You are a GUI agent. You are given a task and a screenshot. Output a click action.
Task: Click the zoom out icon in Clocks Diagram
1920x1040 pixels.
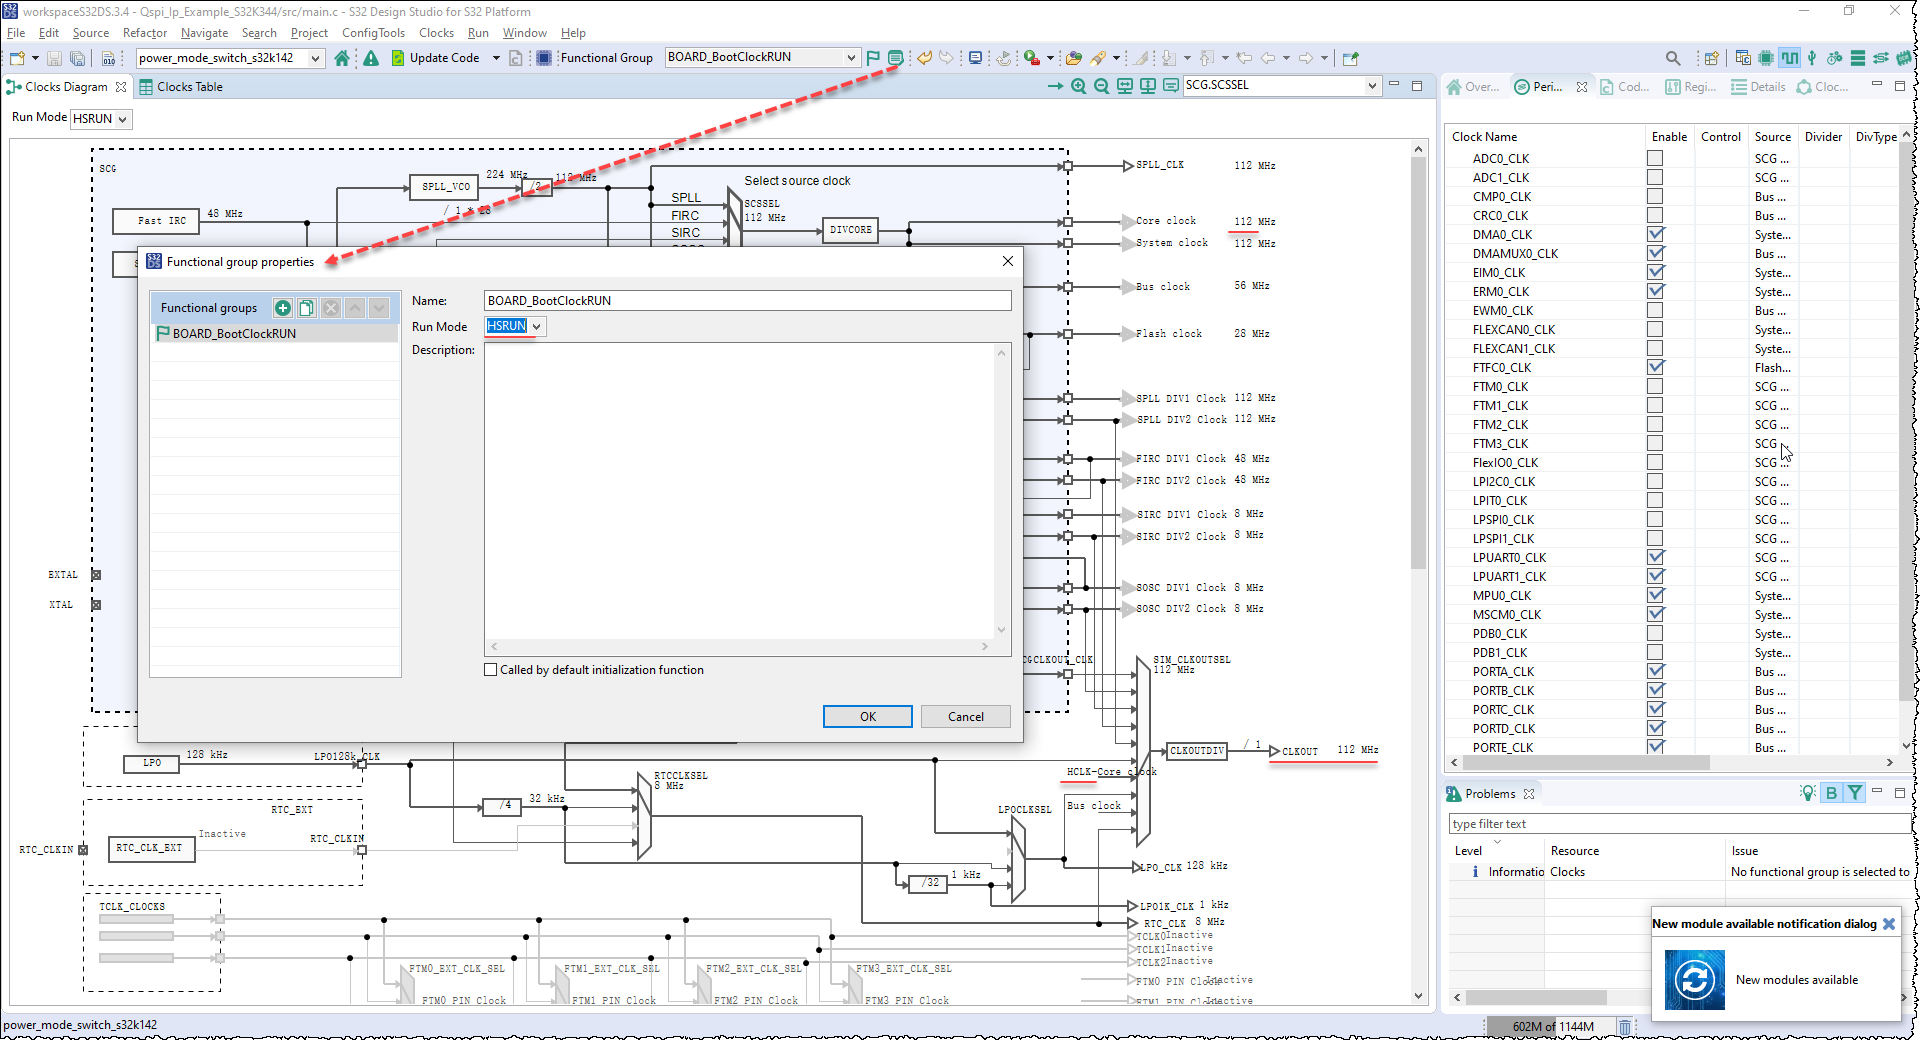1101,86
